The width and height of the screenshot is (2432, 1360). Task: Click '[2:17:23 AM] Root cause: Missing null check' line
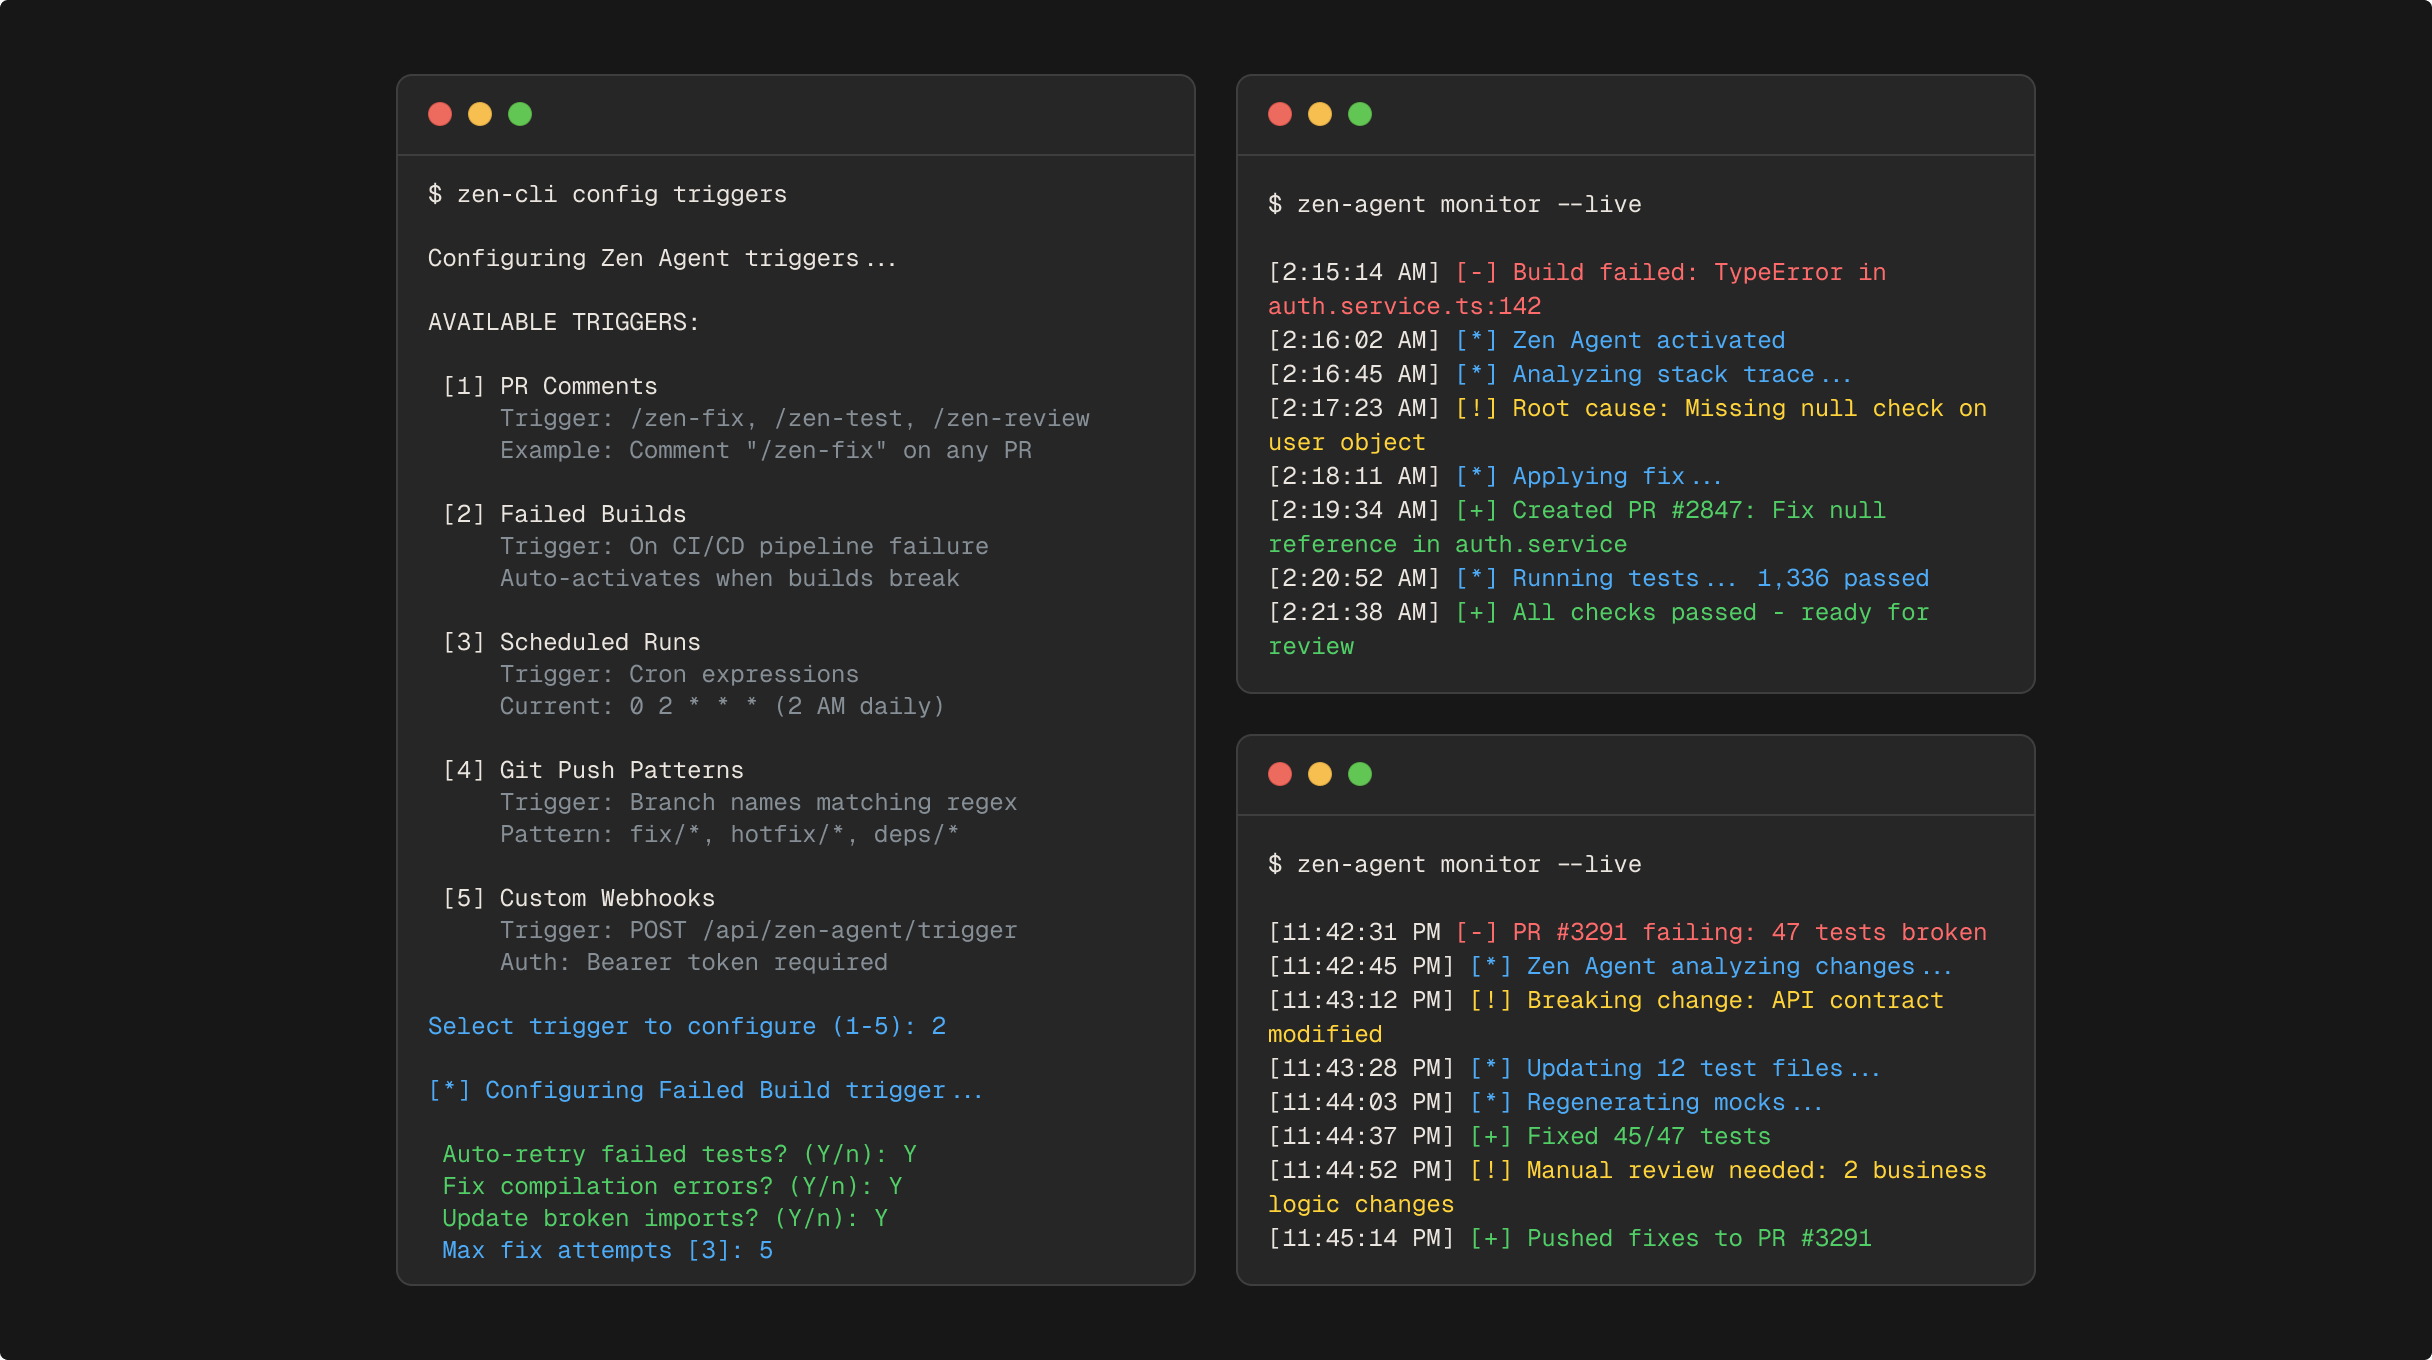[1628, 425]
